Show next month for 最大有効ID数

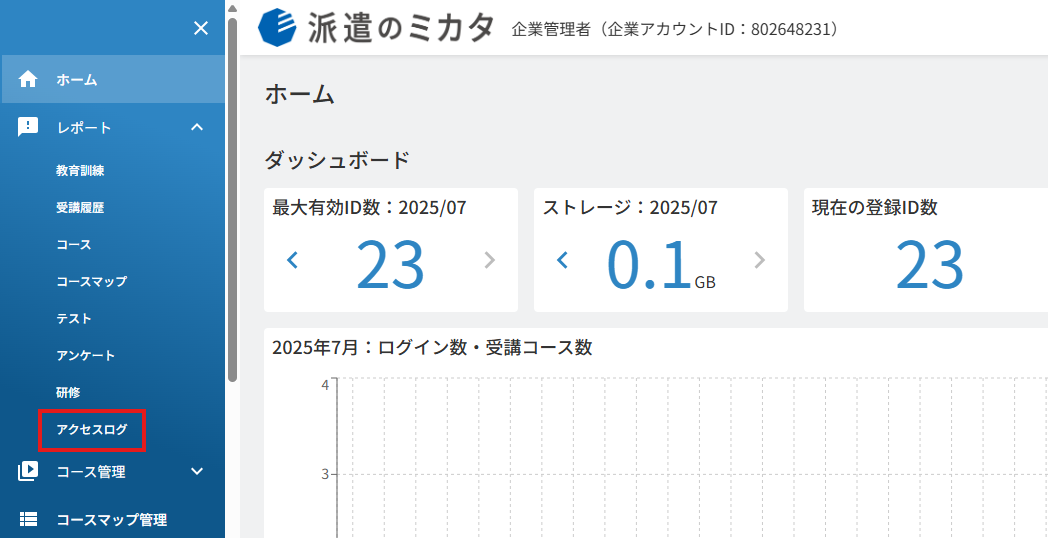coord(490,259)
